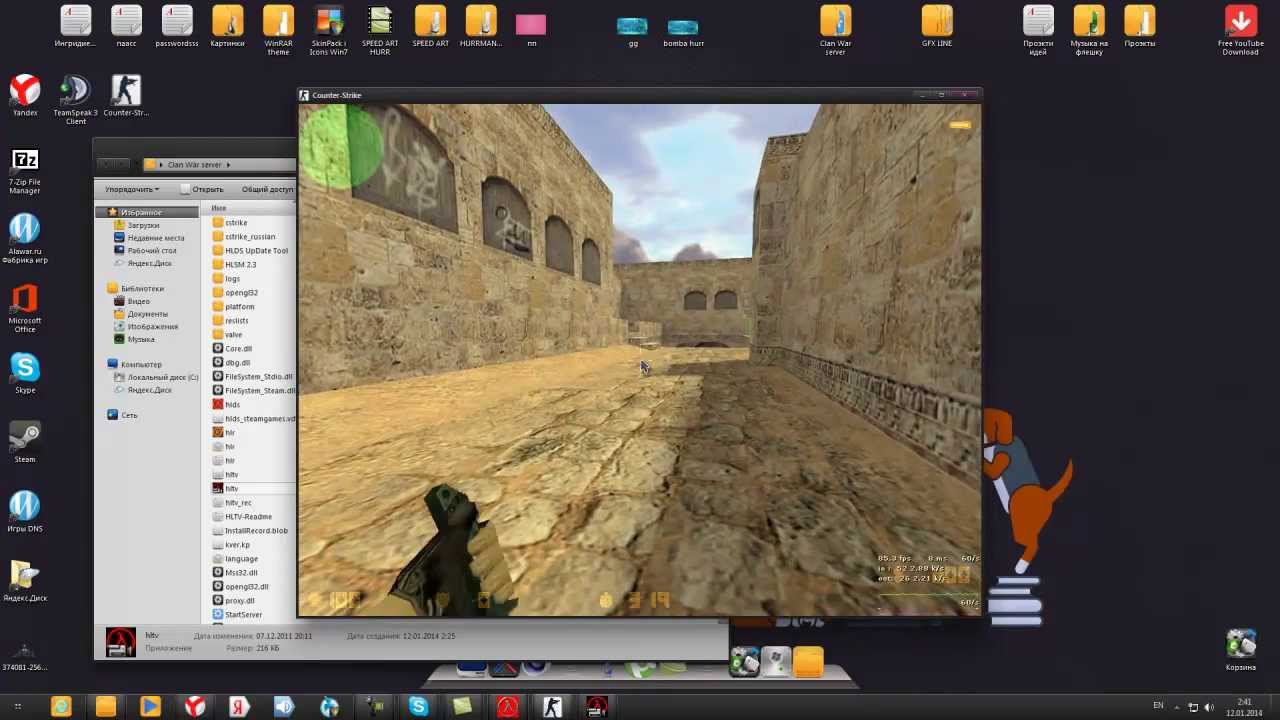Open the WinRAR theme desktop folder
This screenshot has height=720, width=1280.
[278, 30]
